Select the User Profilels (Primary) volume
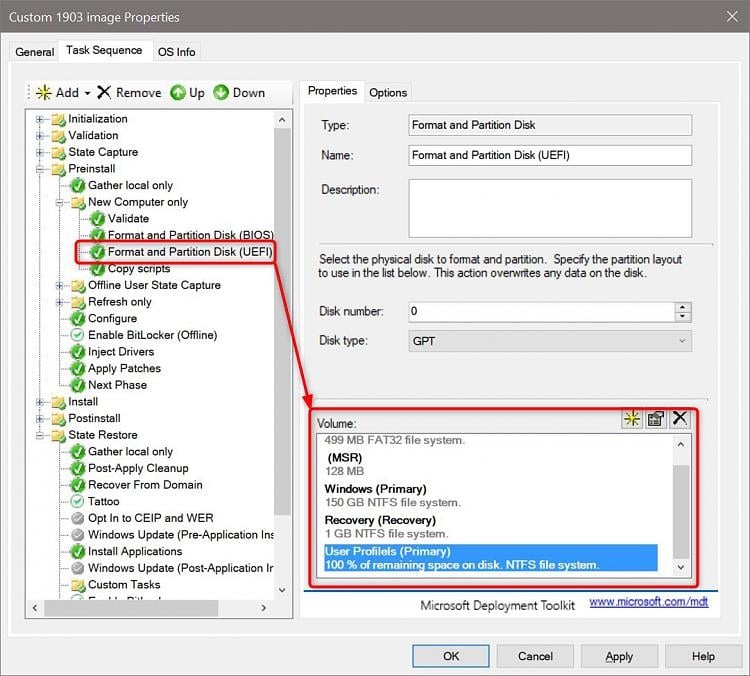 point(491,558)
